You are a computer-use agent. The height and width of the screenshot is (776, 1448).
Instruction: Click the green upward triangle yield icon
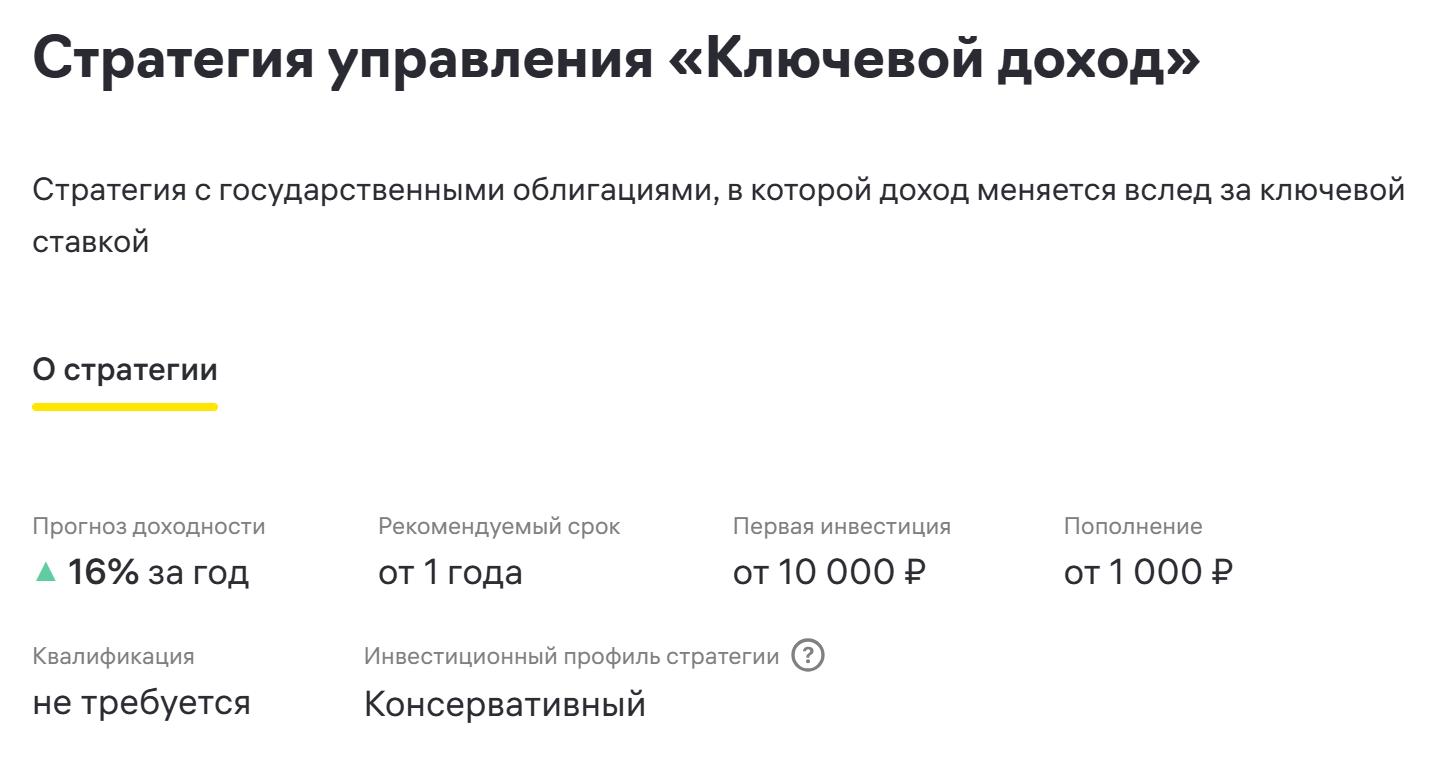pyautogui.click(x=45, y=572)
